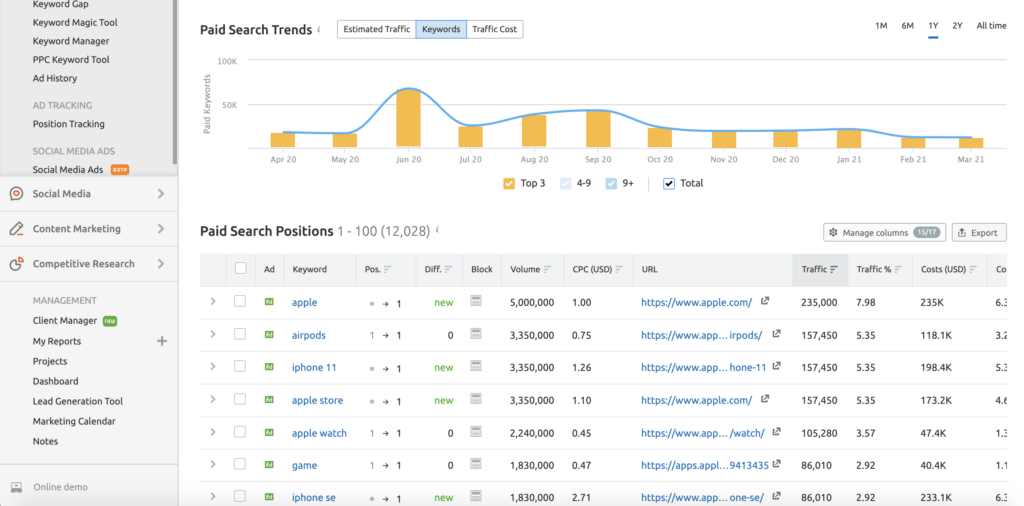Switch to Estimated Traffic tab

click(x=377, y=29)
